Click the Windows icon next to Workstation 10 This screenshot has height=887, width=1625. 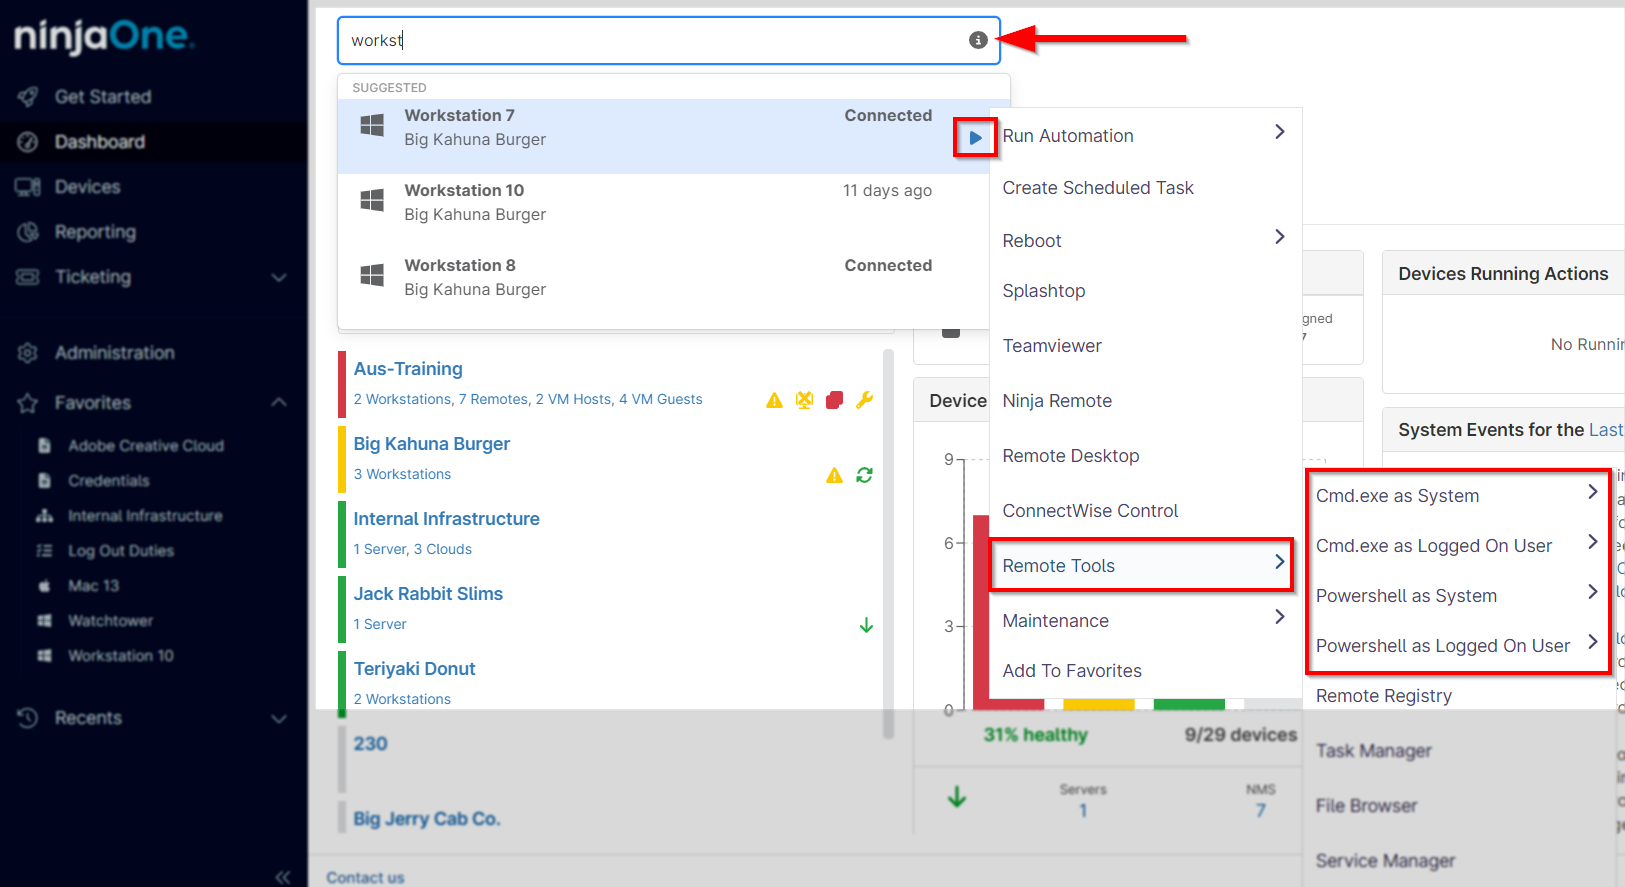[x=372, y=200]
